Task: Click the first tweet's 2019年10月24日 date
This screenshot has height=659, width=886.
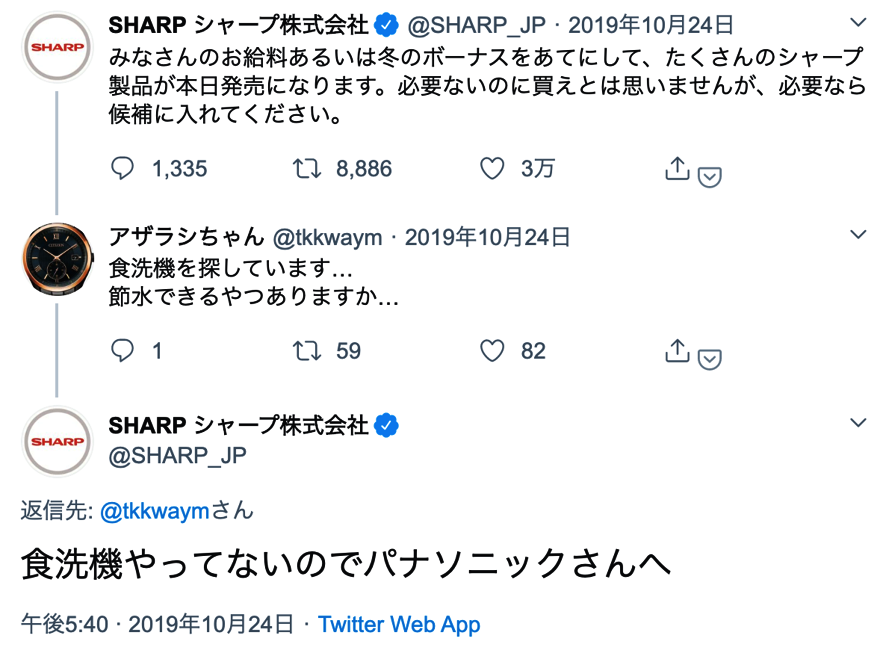Action: pyautogui.click(x=651, y=25)
